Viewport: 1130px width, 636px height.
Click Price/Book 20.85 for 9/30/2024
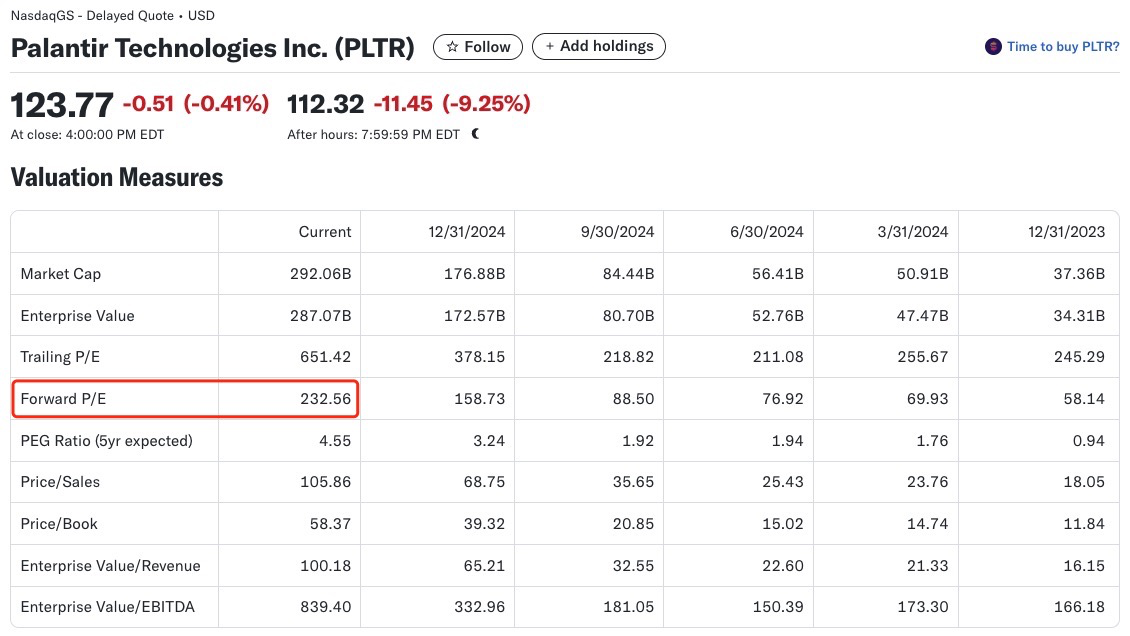point(633,524)
